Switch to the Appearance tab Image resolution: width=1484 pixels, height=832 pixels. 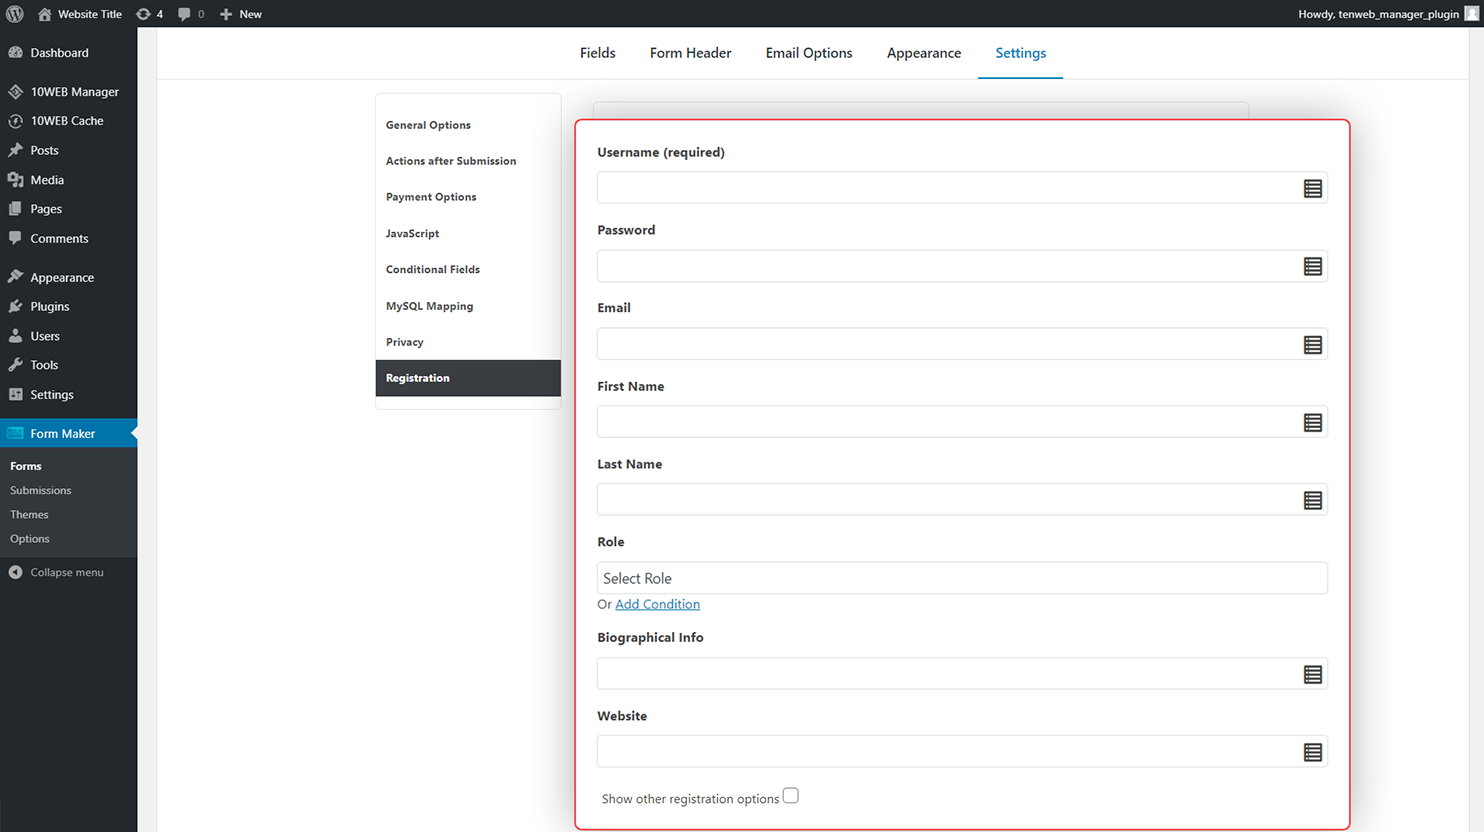[924, 53]
